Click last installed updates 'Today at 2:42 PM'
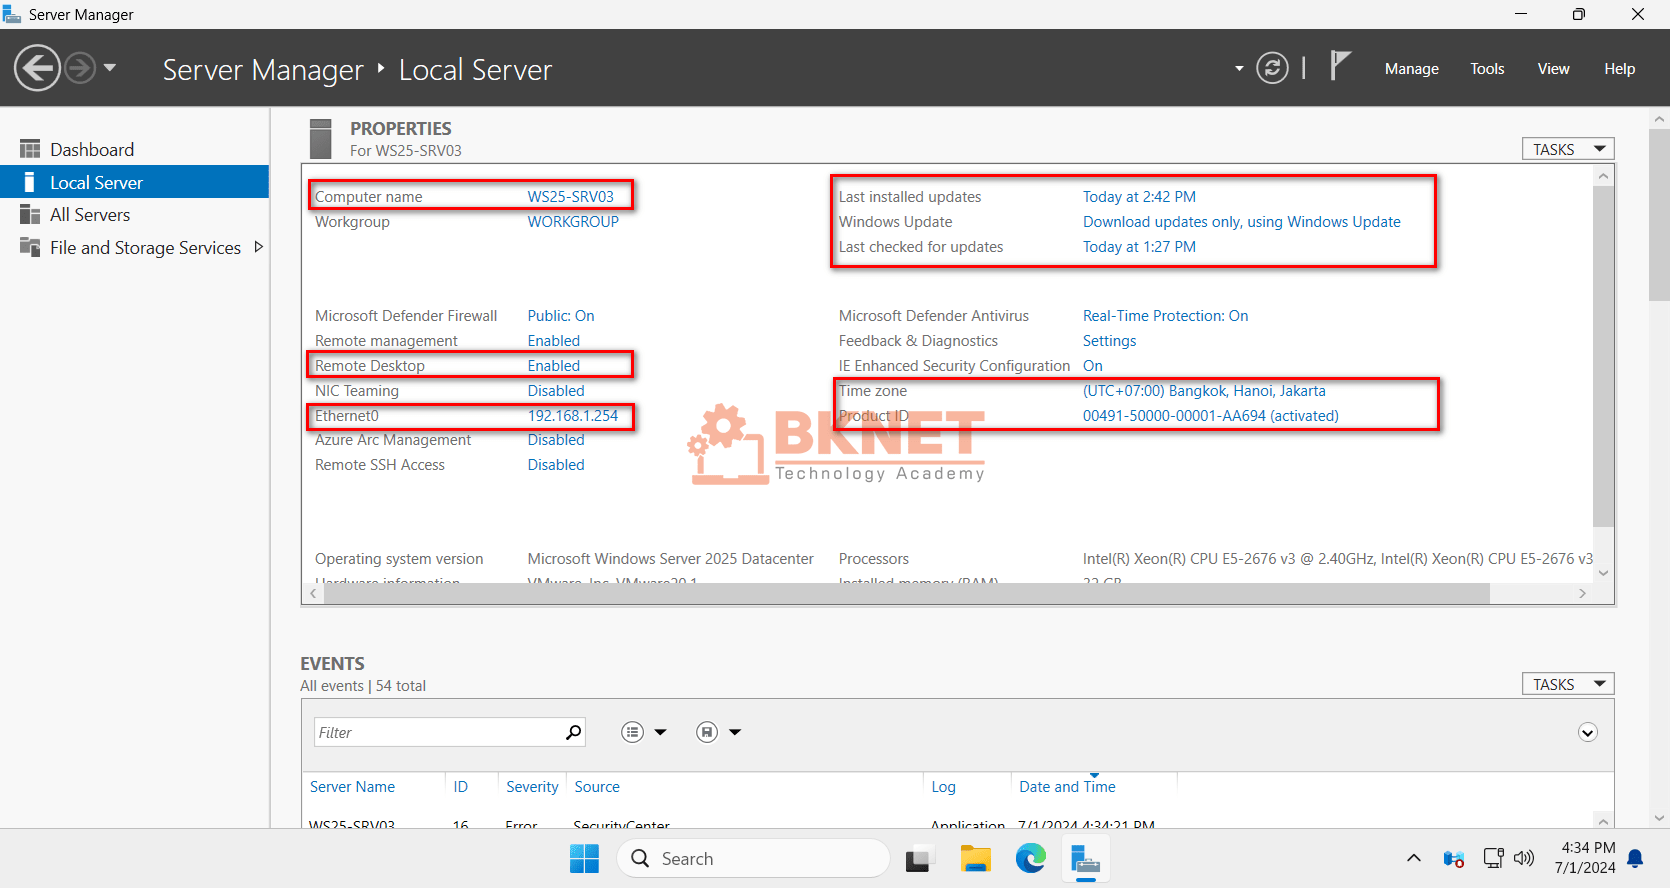Viewport: 1670px width, 888px height. point(1139,197)
